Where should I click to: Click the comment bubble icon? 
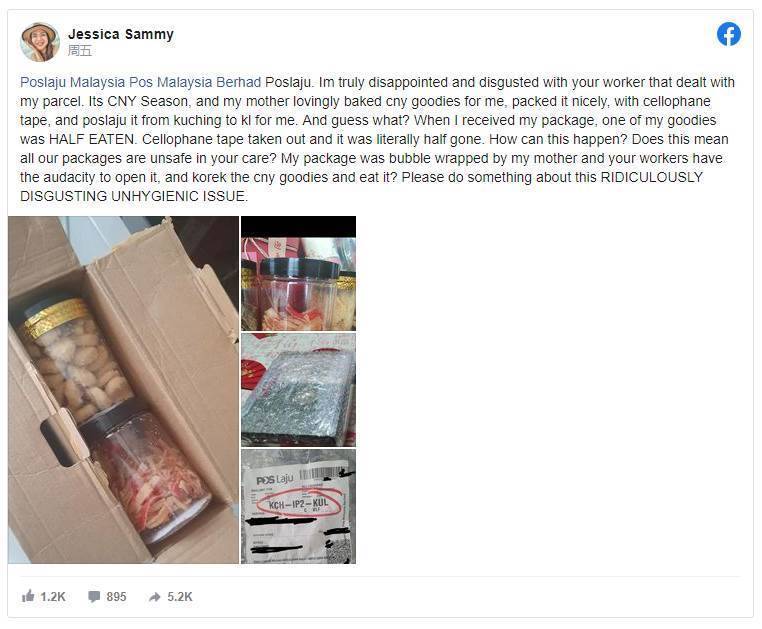[94, 596]
